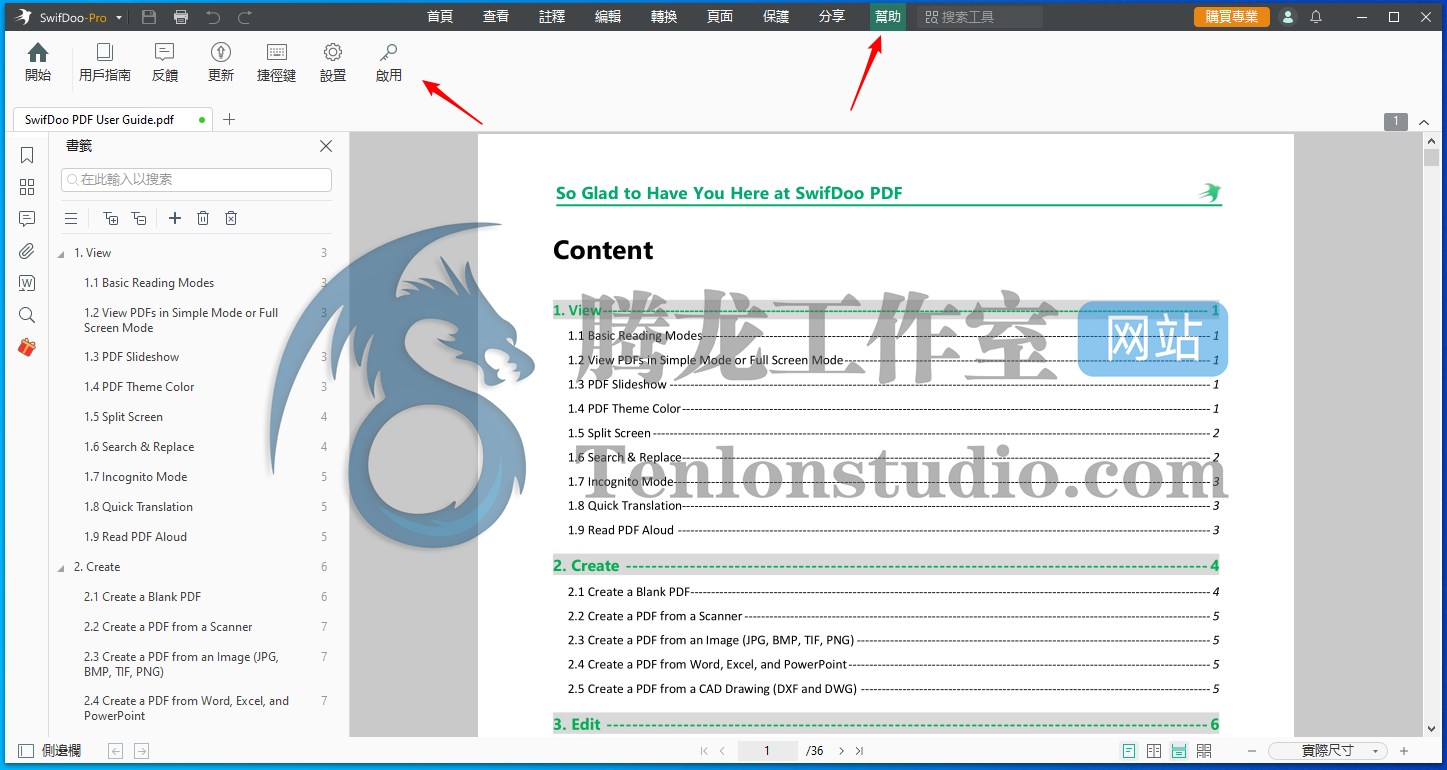The image size is (1447, 770).
Task: Click the bookmark search field
Action: 196,180
